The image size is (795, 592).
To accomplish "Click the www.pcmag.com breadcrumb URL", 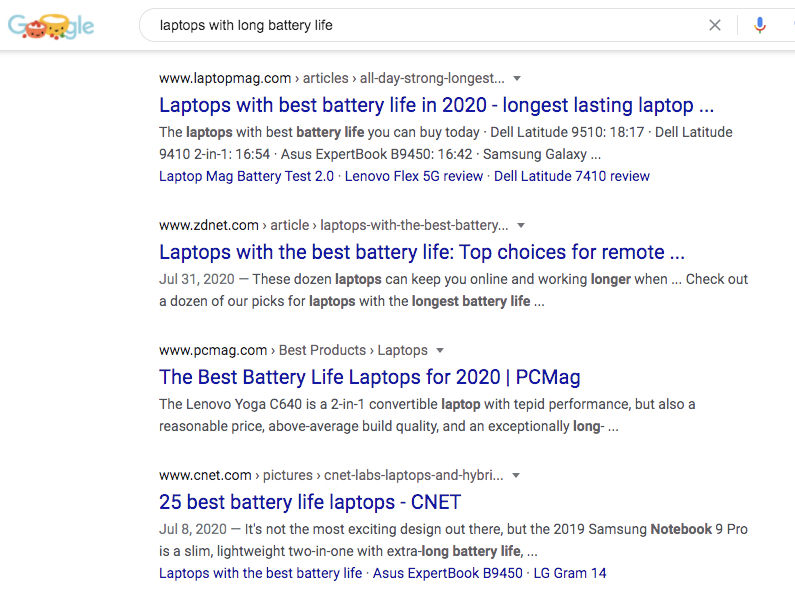I will pyautogui.click(x=293, y=351).
